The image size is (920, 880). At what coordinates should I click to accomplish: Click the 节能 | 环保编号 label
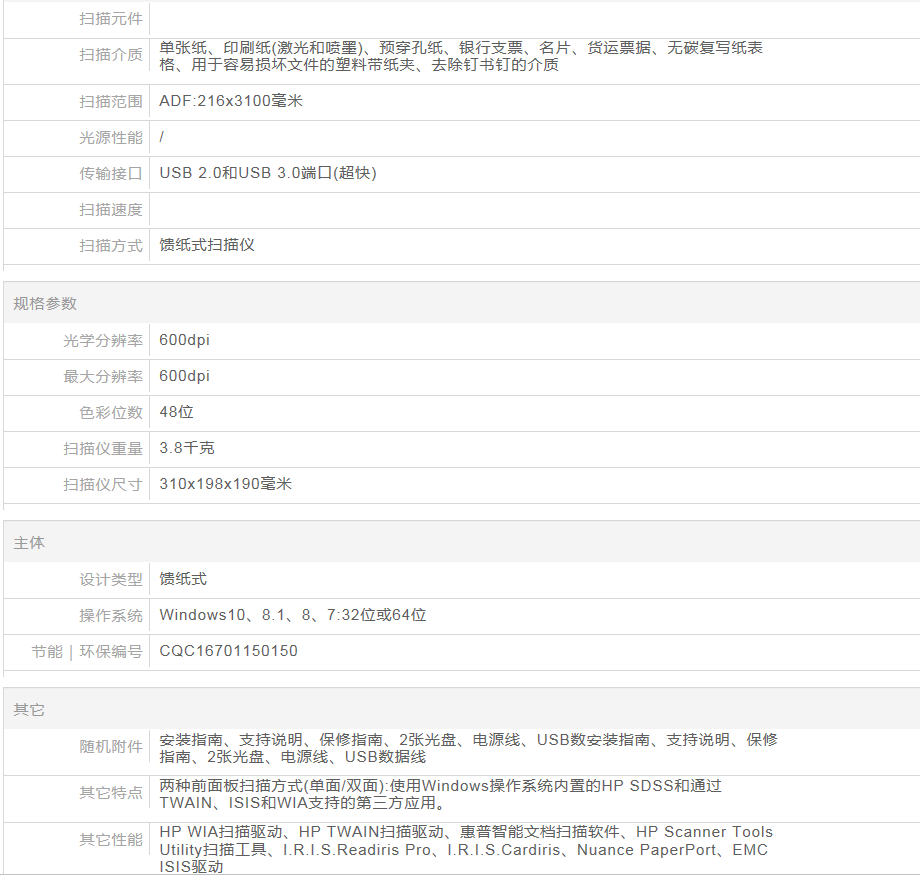(87, 652)
